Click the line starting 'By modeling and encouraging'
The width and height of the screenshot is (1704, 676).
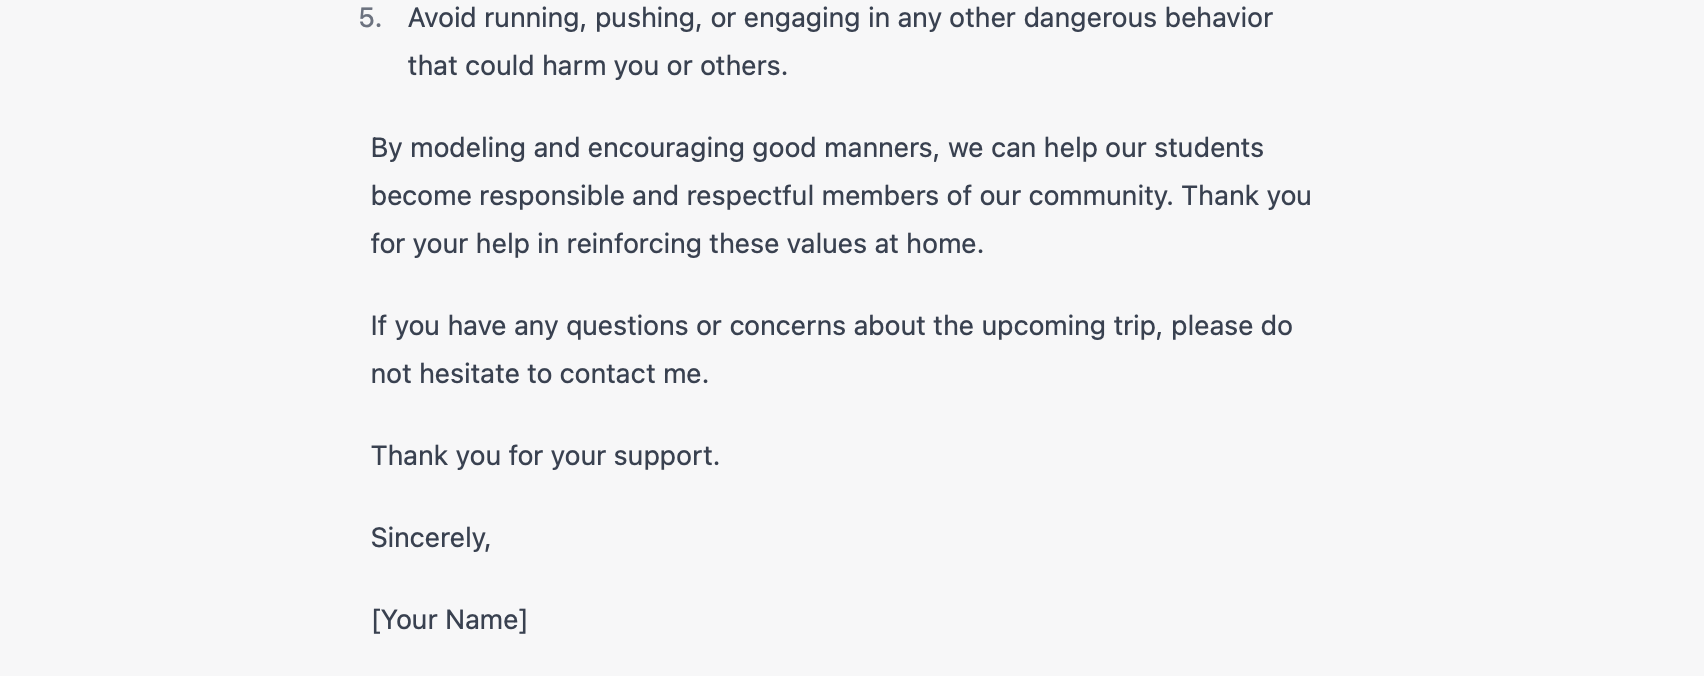click(817, 148)
